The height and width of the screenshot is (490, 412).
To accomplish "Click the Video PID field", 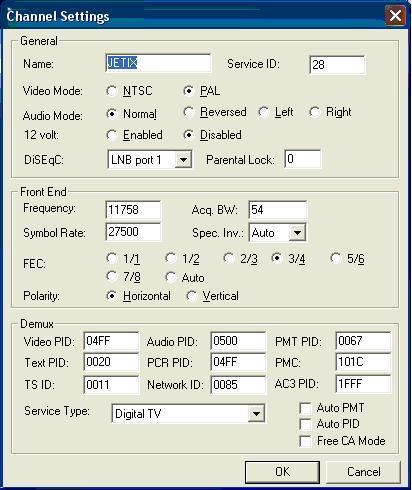I will point(111,341).
